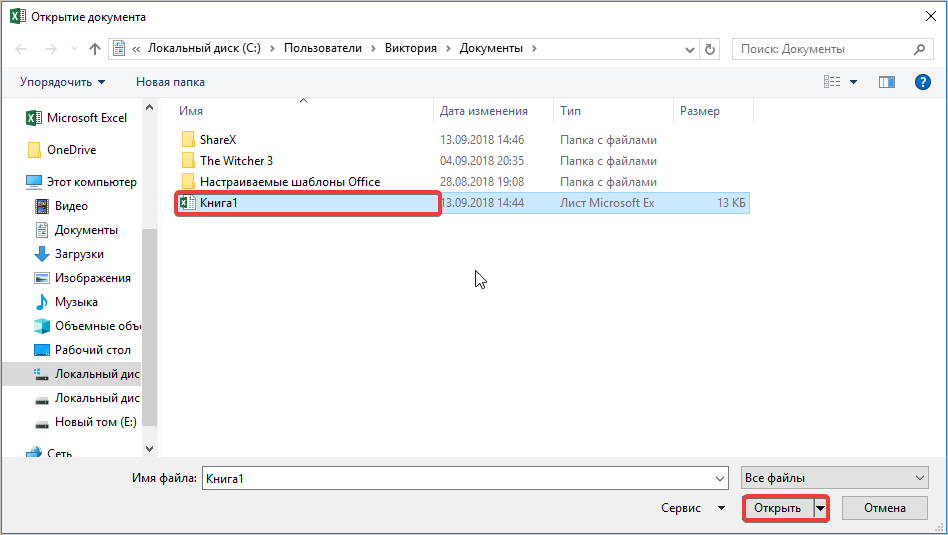Select Загрузки in the sidebar
The image size is (948, 535).
click(x=78, y=254)
